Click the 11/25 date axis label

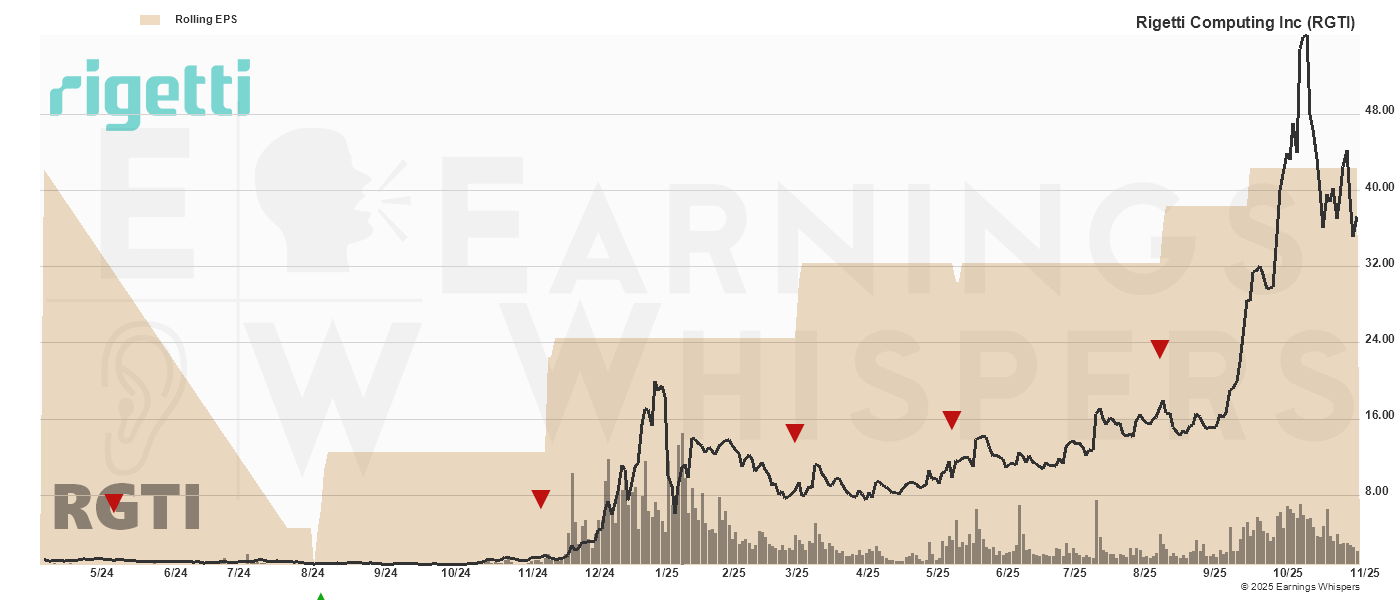tap(1365, 573)
